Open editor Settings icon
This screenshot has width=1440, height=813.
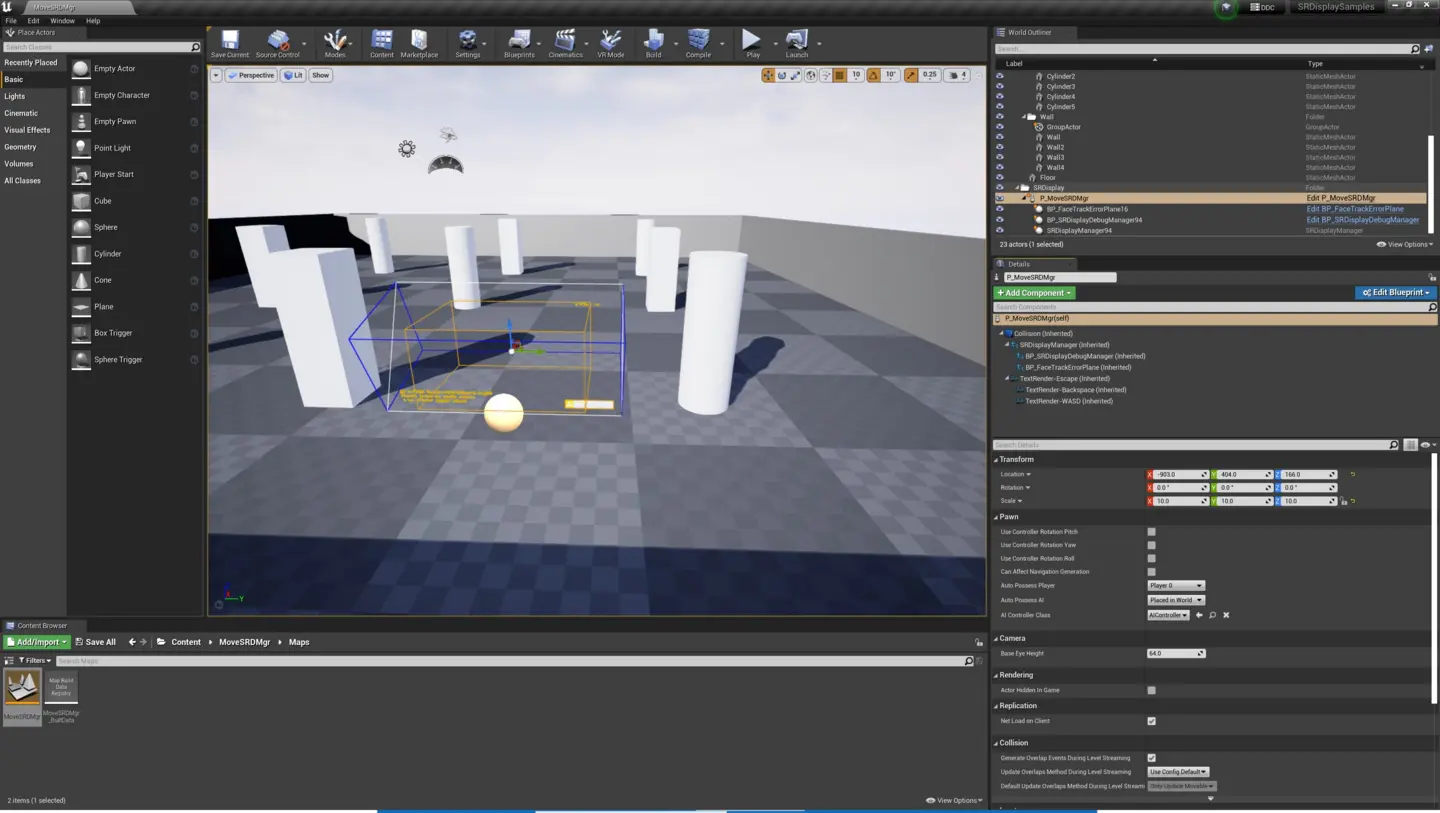(x=467, y=42)
